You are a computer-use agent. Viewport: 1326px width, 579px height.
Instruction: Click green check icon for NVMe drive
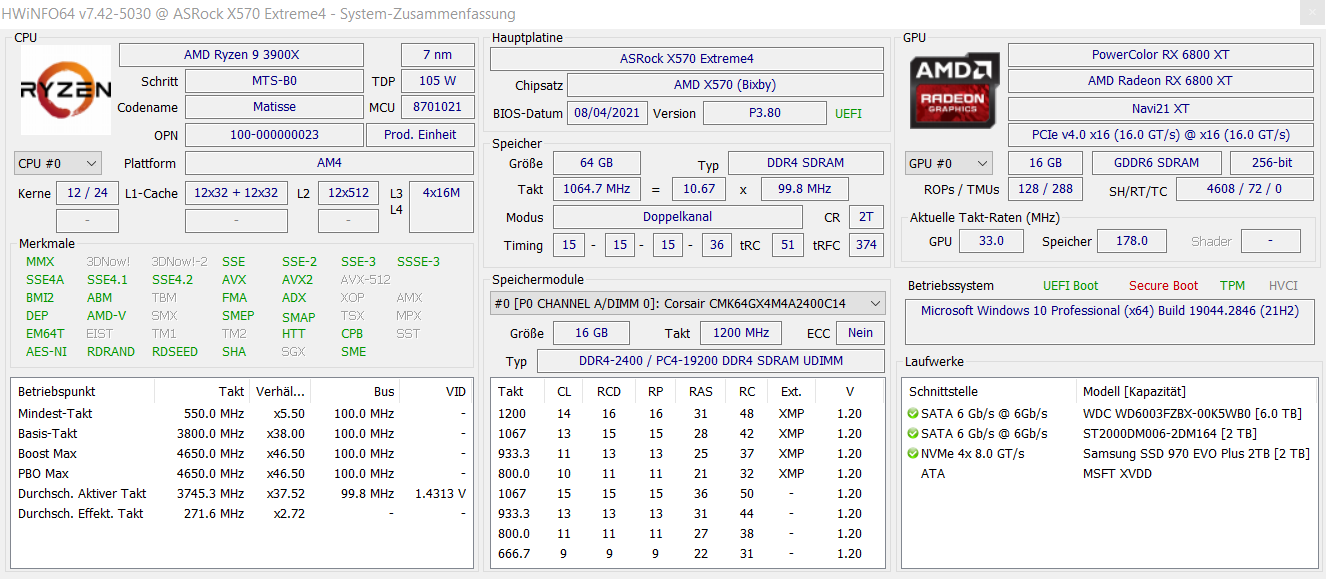coord(913,453)
